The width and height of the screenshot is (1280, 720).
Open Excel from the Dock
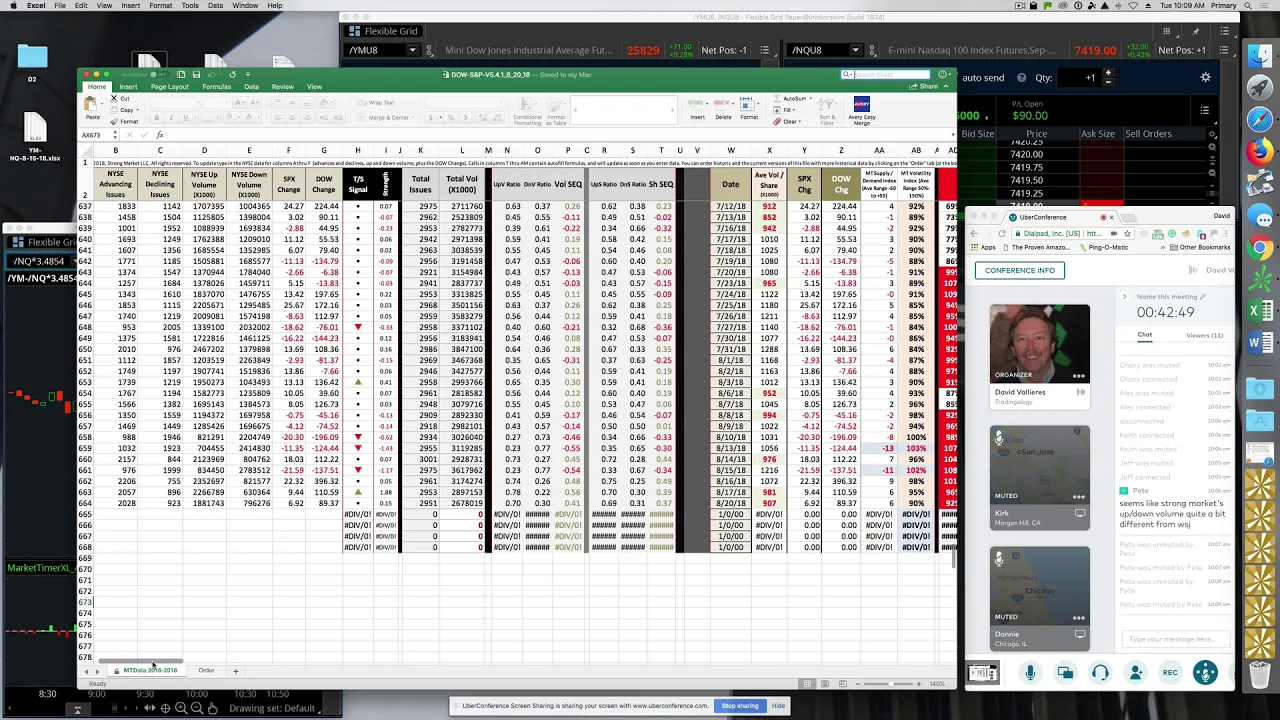pos(1260,312)
